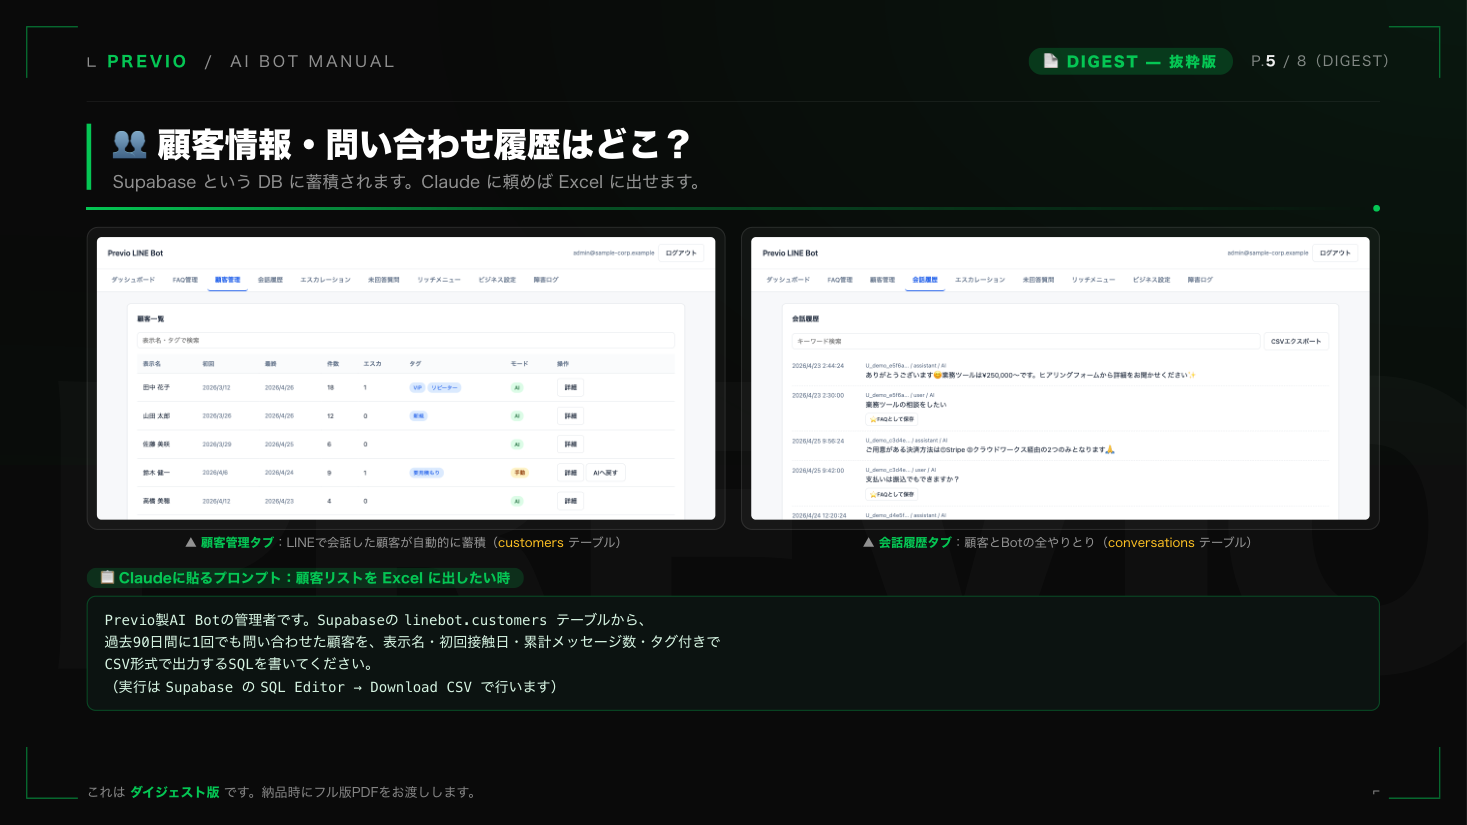Click the PREVIO brand text in header
This screenshot has height=825, width=1467.
click(147, 61)
